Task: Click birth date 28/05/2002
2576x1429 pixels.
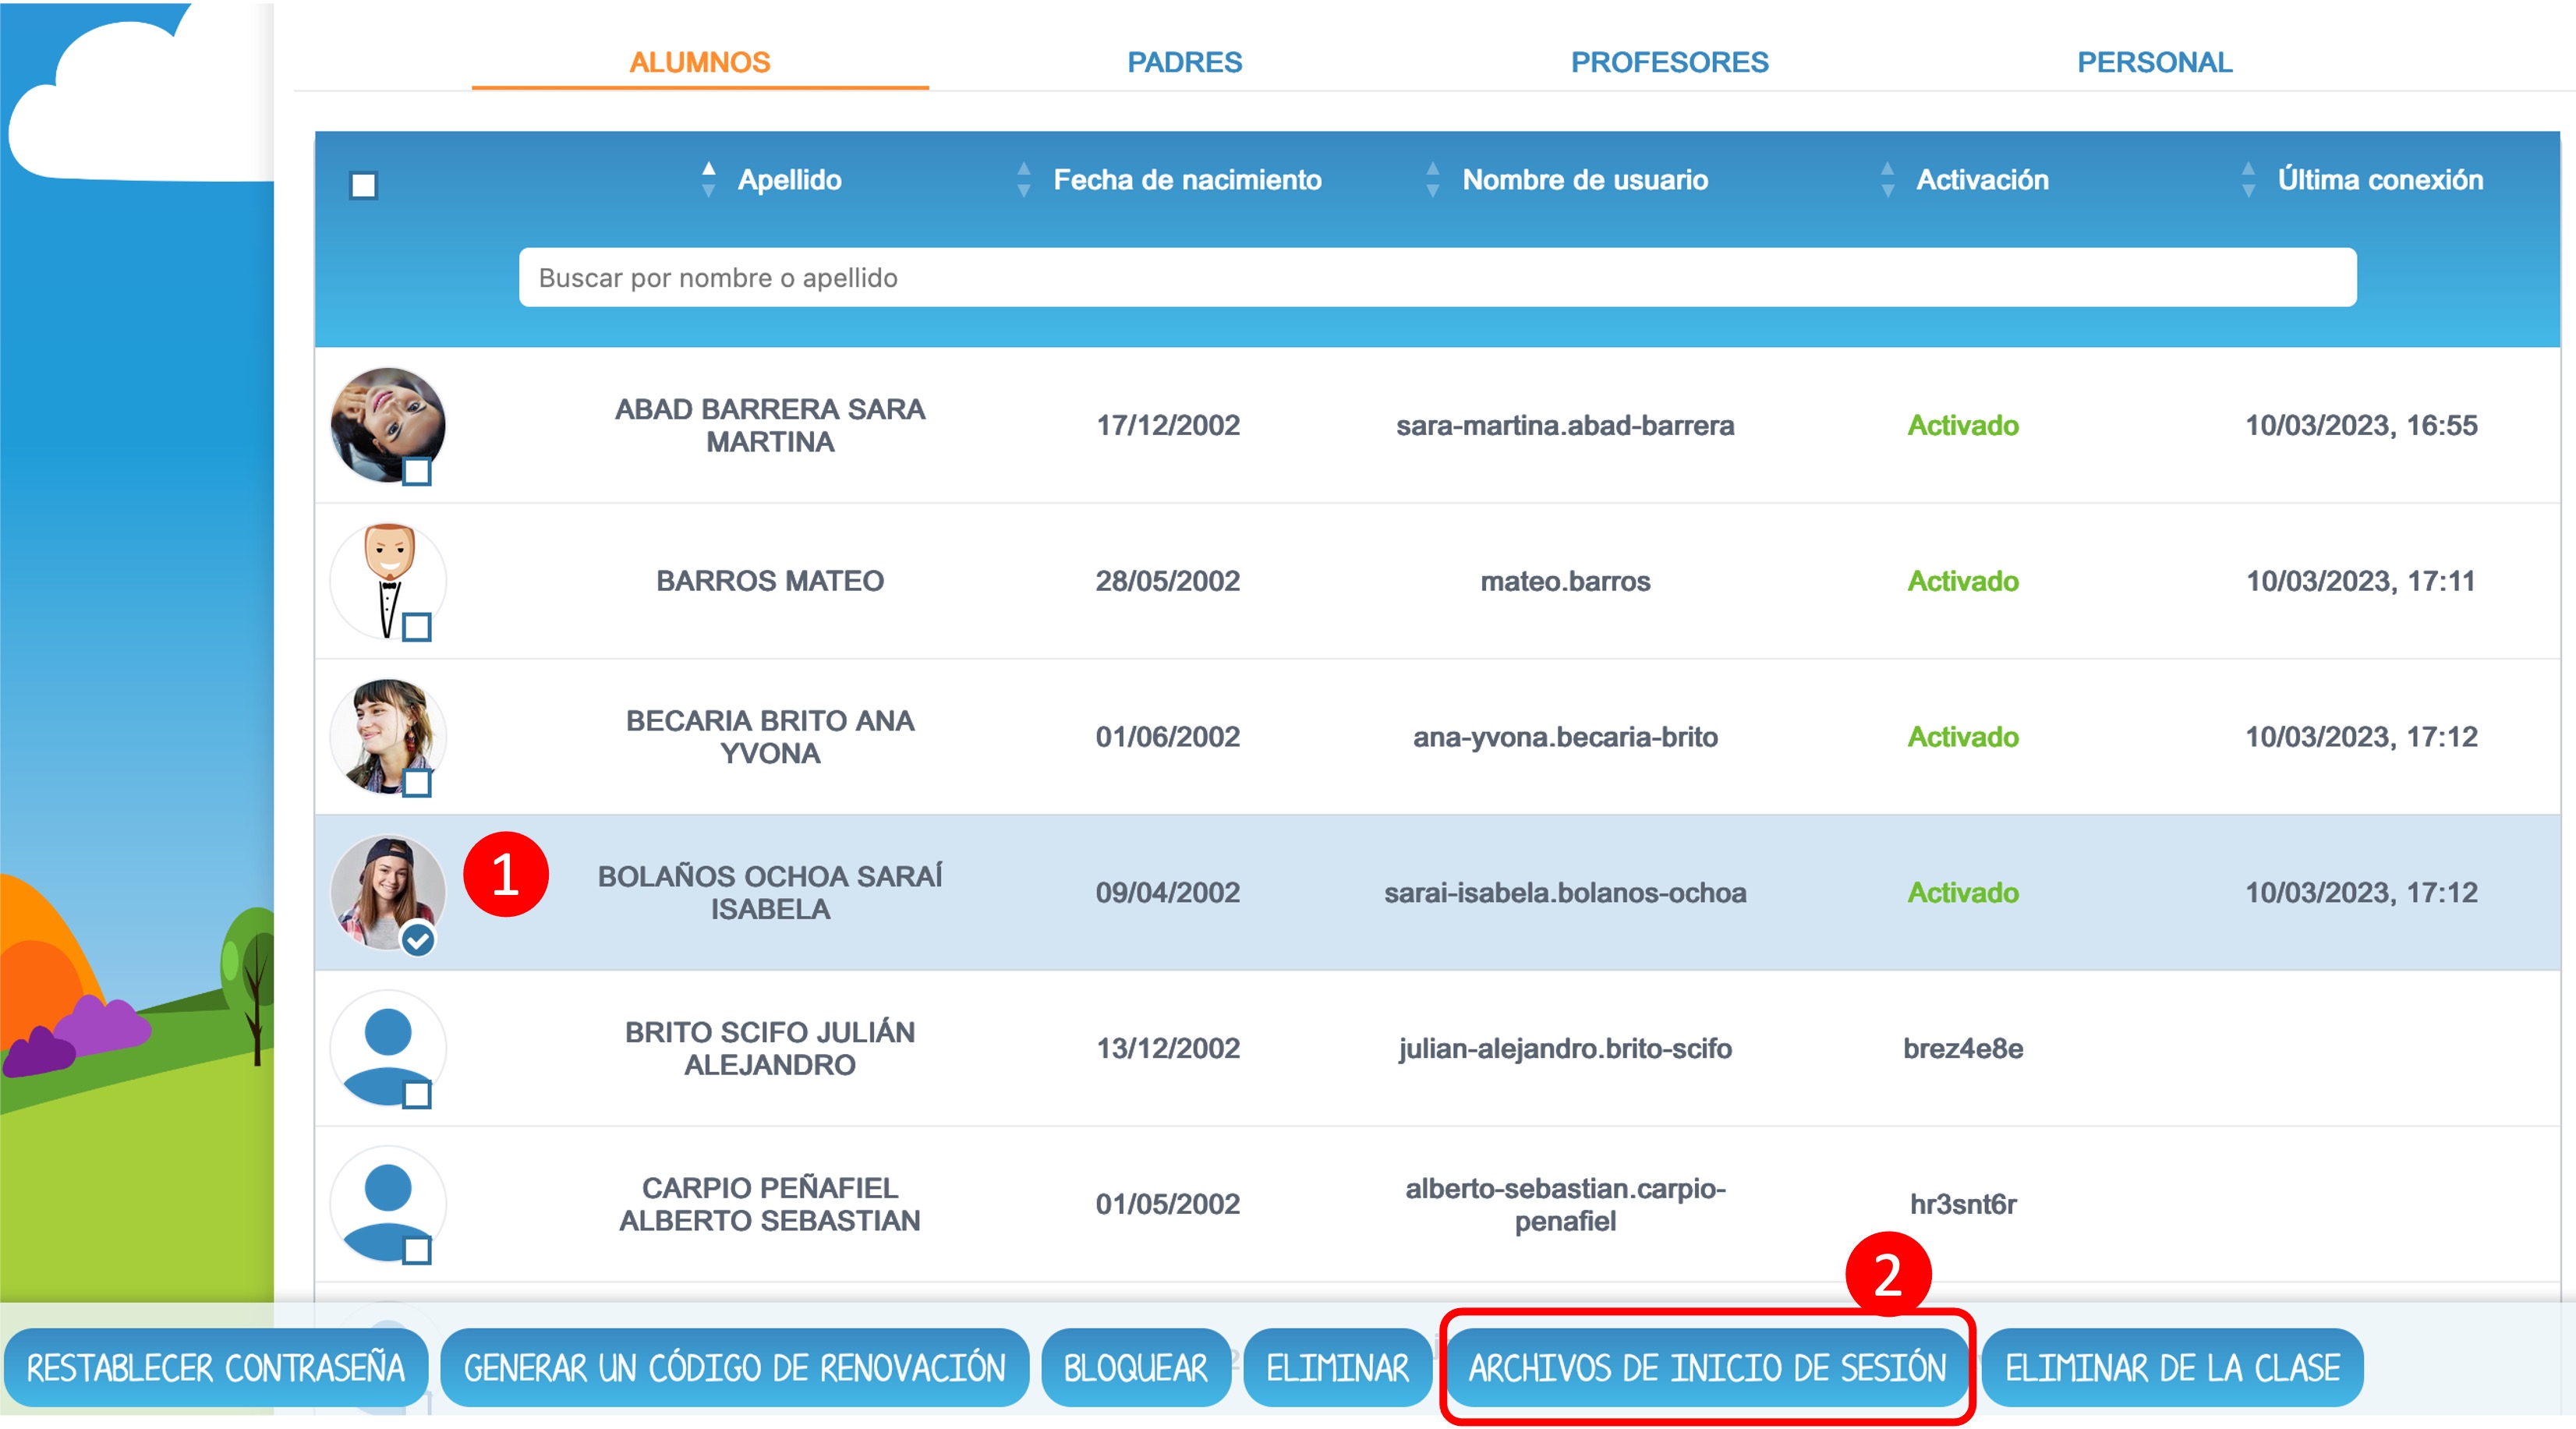Action: pyautogui.click(x=1167, y=581)
